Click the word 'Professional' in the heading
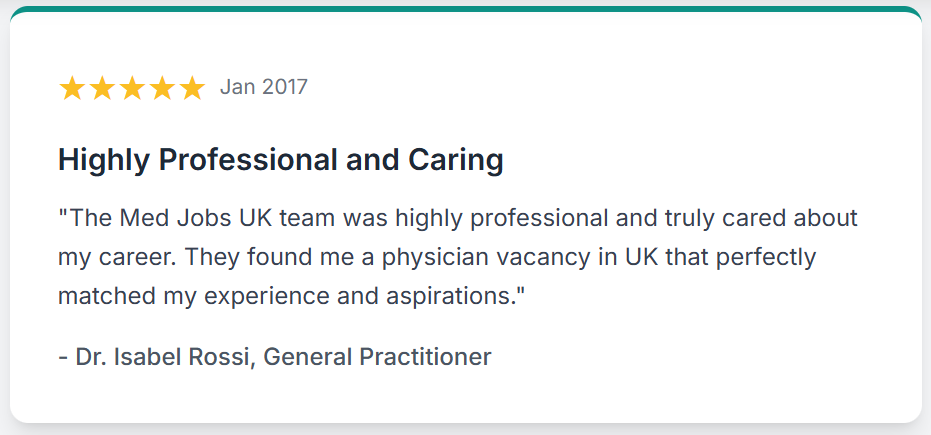 (x=245, y=160)
